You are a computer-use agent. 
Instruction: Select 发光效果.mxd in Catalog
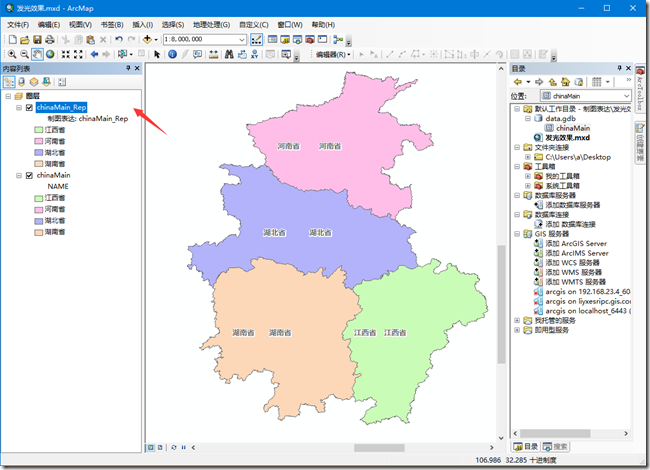tap(562, 138)
